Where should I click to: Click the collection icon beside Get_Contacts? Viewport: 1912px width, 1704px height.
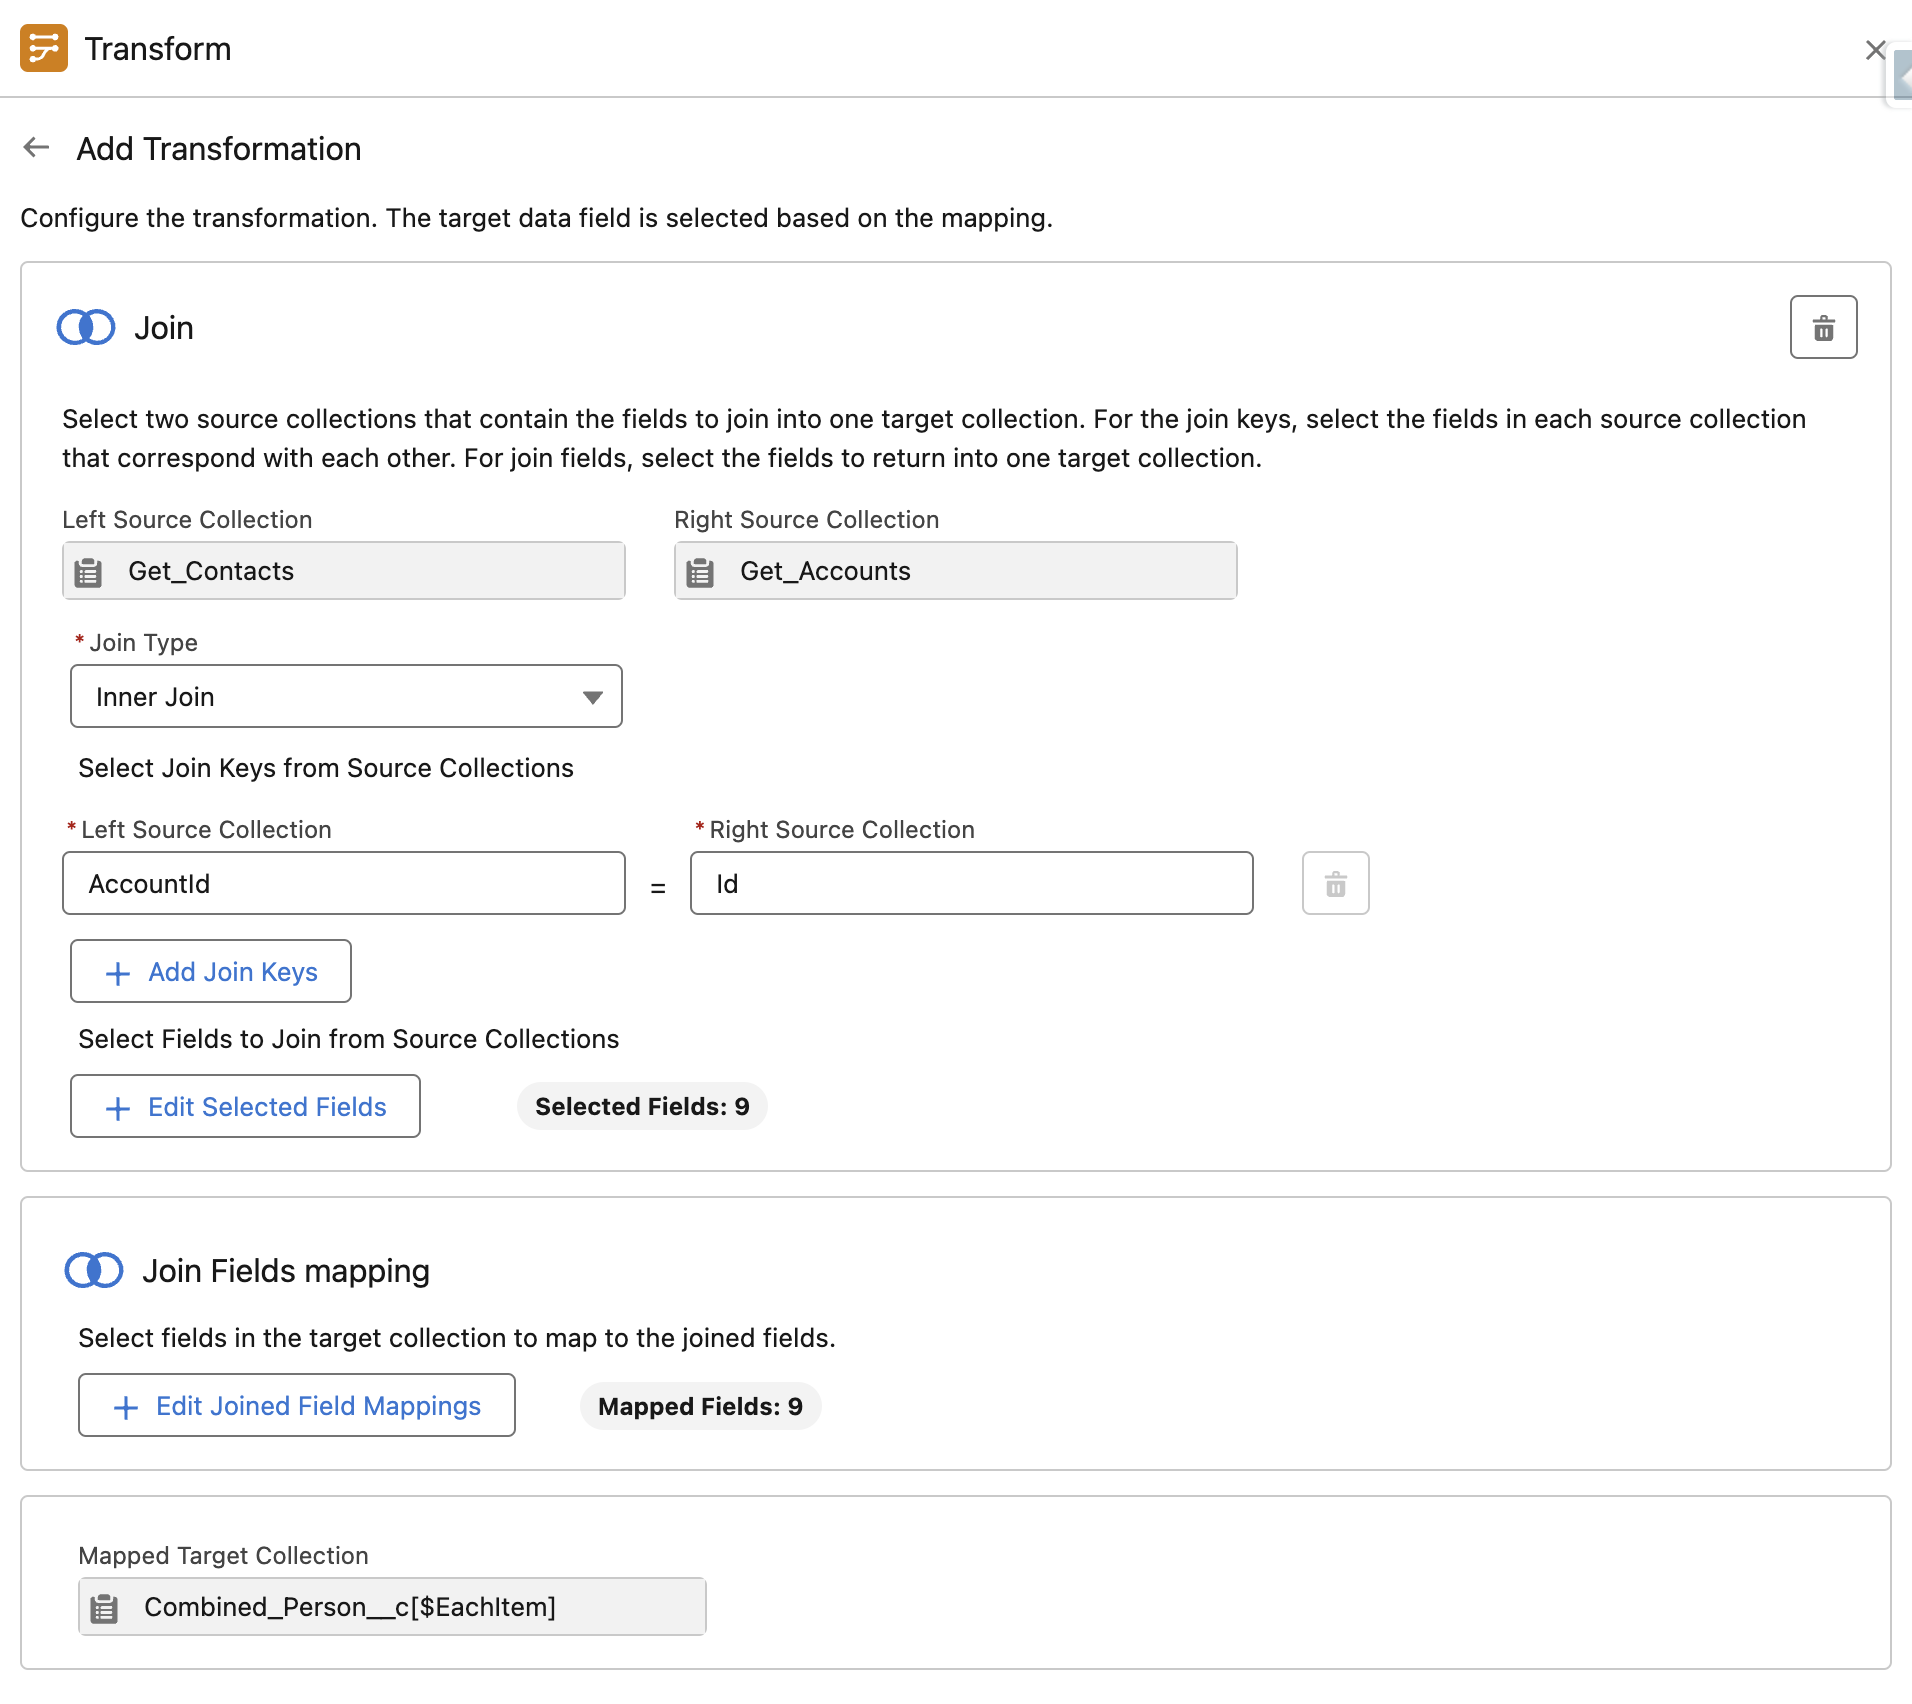point(89,571)
